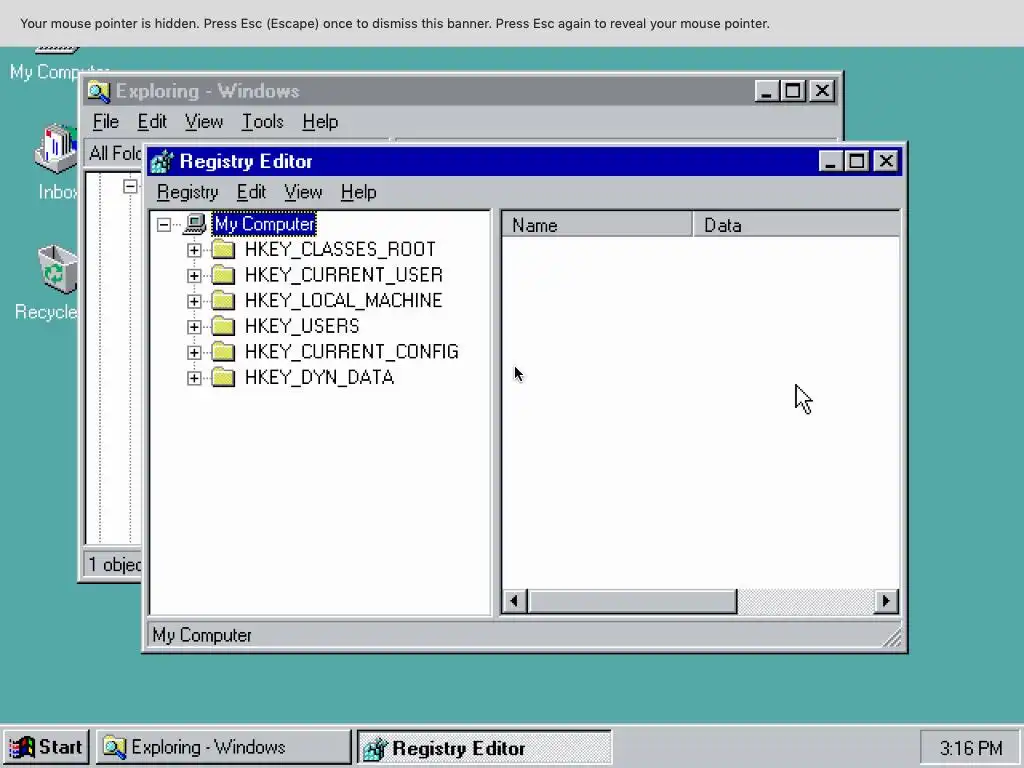The height and width of the screenshot is (768, 1024).
Task: Open the Tools menu in Exploring window
Action: tap(263, 122)
